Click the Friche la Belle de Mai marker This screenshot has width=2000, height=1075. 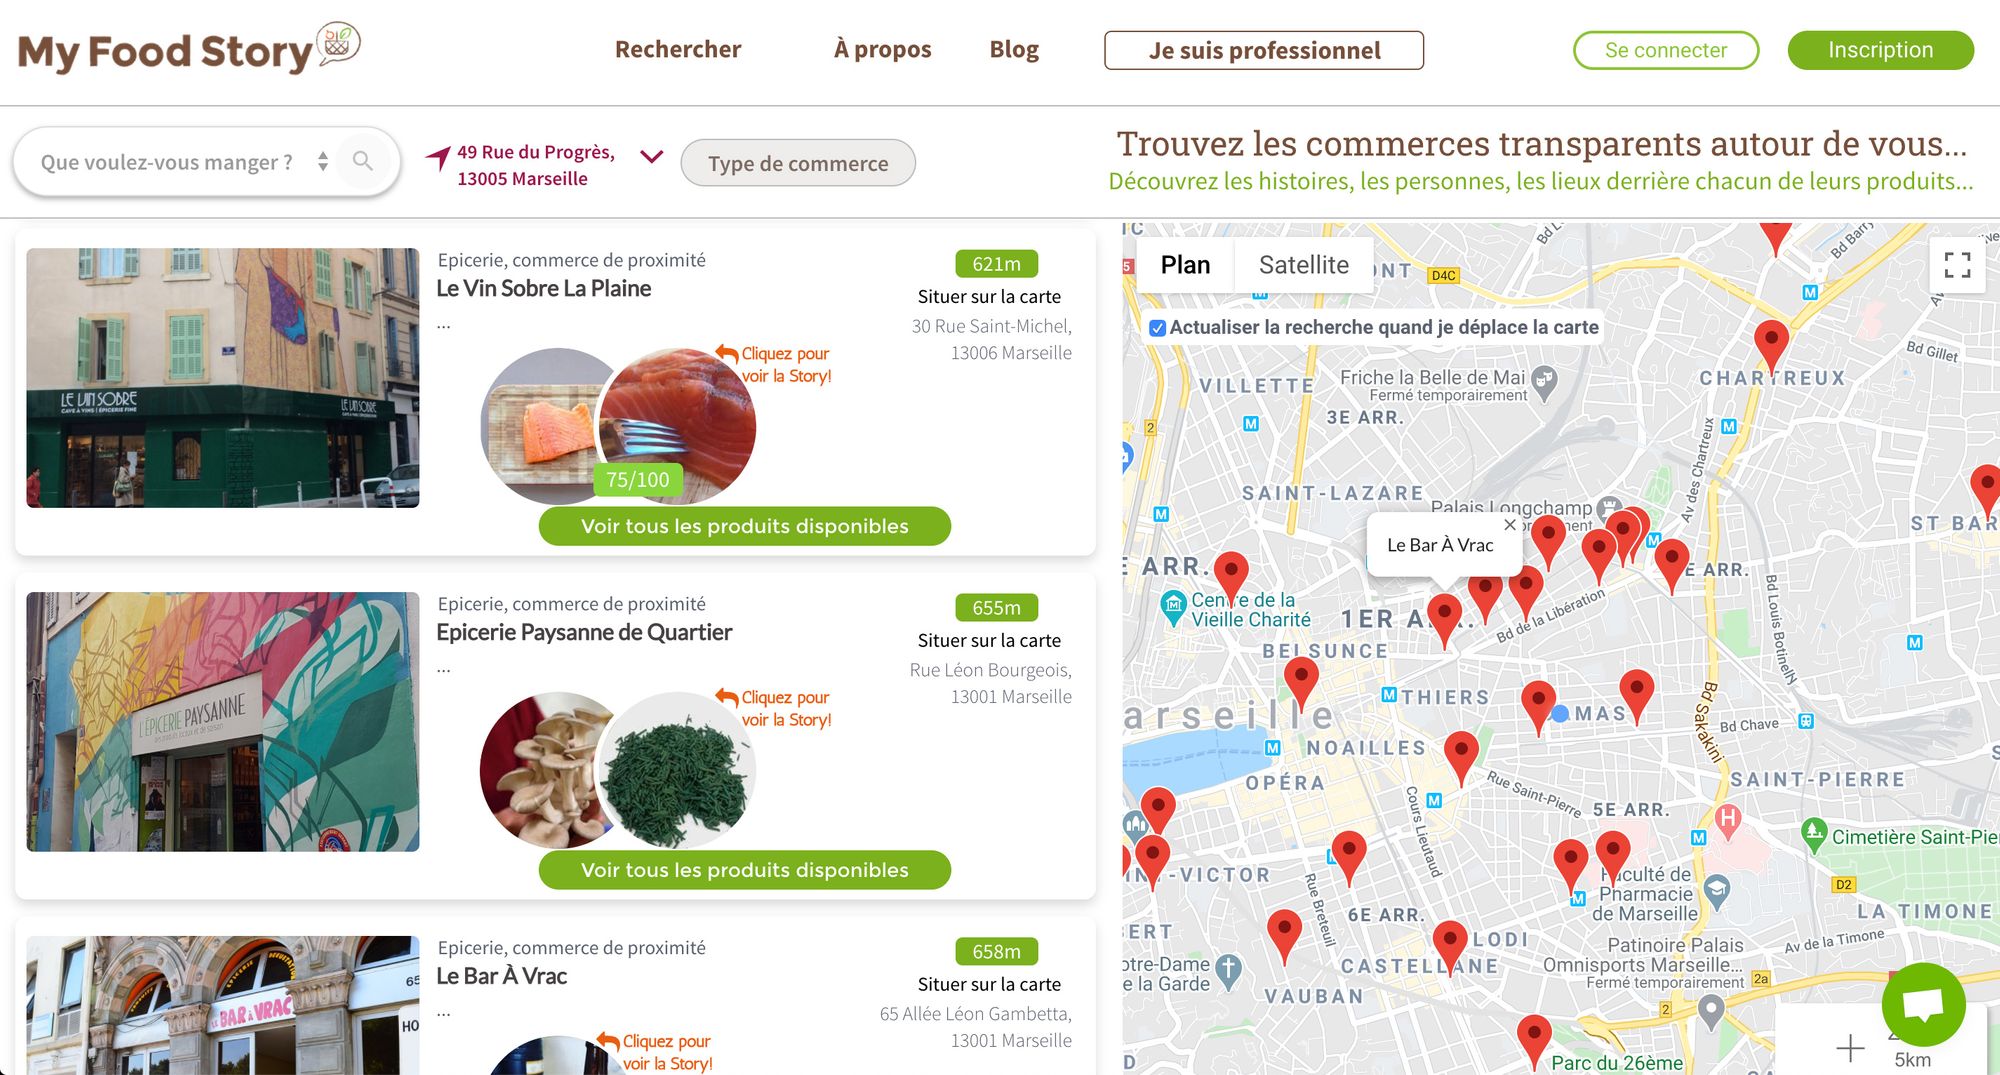coord(1545,382)
